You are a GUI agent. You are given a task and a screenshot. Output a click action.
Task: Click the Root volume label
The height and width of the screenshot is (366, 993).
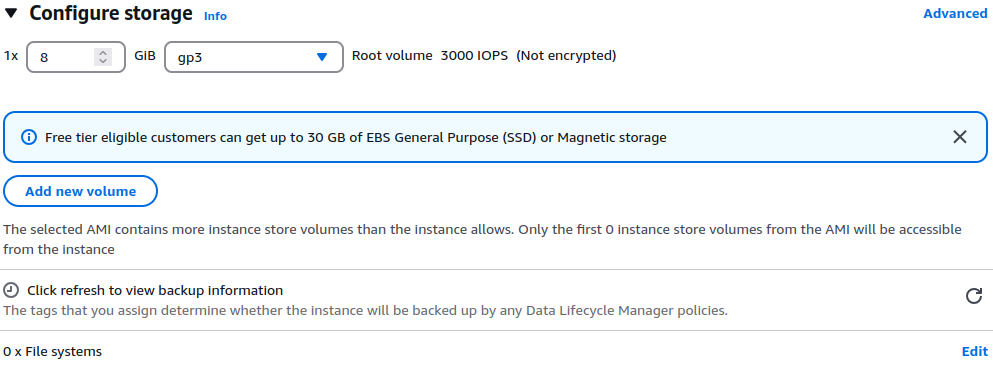click(x=392, y=56)
